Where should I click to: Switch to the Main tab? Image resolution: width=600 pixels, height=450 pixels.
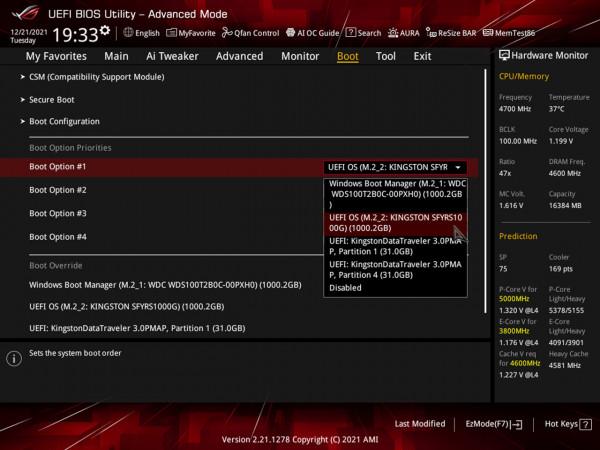coord(116,56)
